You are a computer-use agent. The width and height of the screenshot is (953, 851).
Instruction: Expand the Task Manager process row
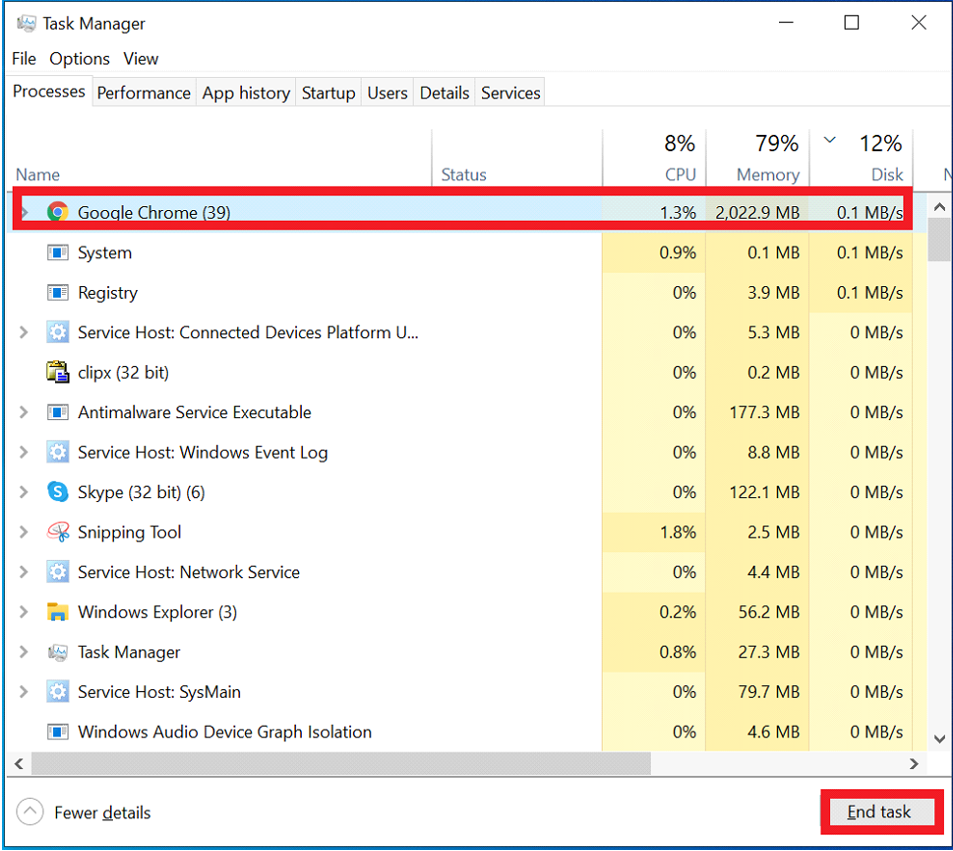pyautogui.click(x=24, y=652)
